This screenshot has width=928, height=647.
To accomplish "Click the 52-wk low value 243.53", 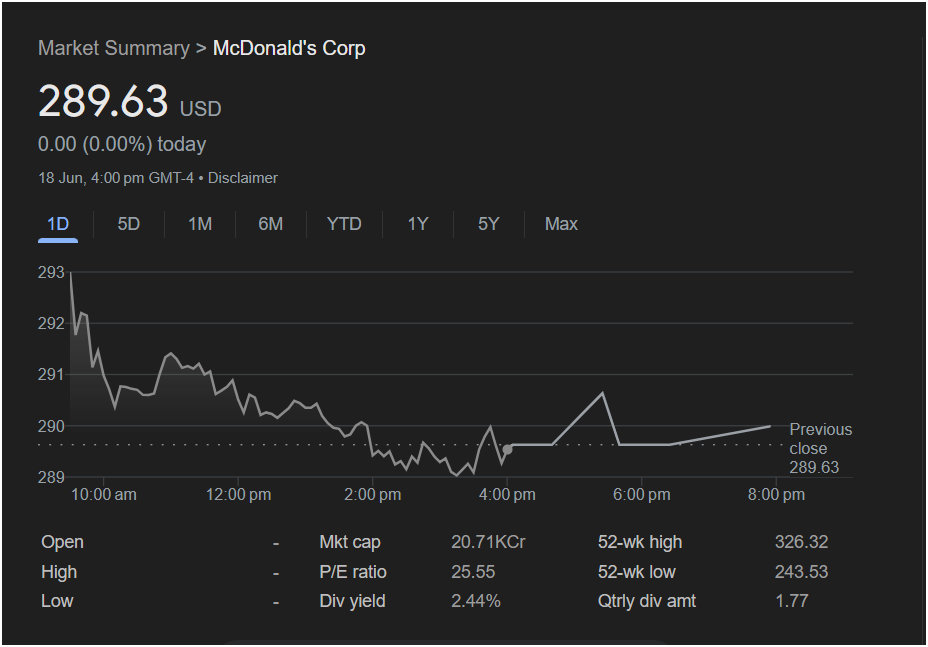I will [x=801, y=572].
